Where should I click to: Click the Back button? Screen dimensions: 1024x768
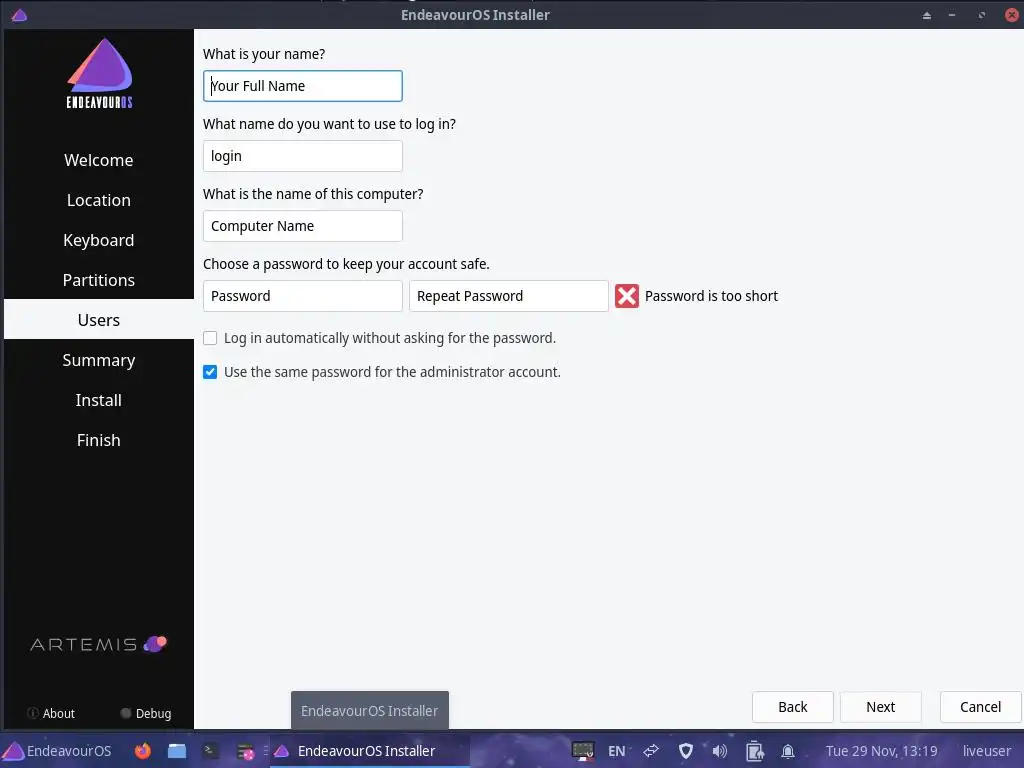point(792,707)
